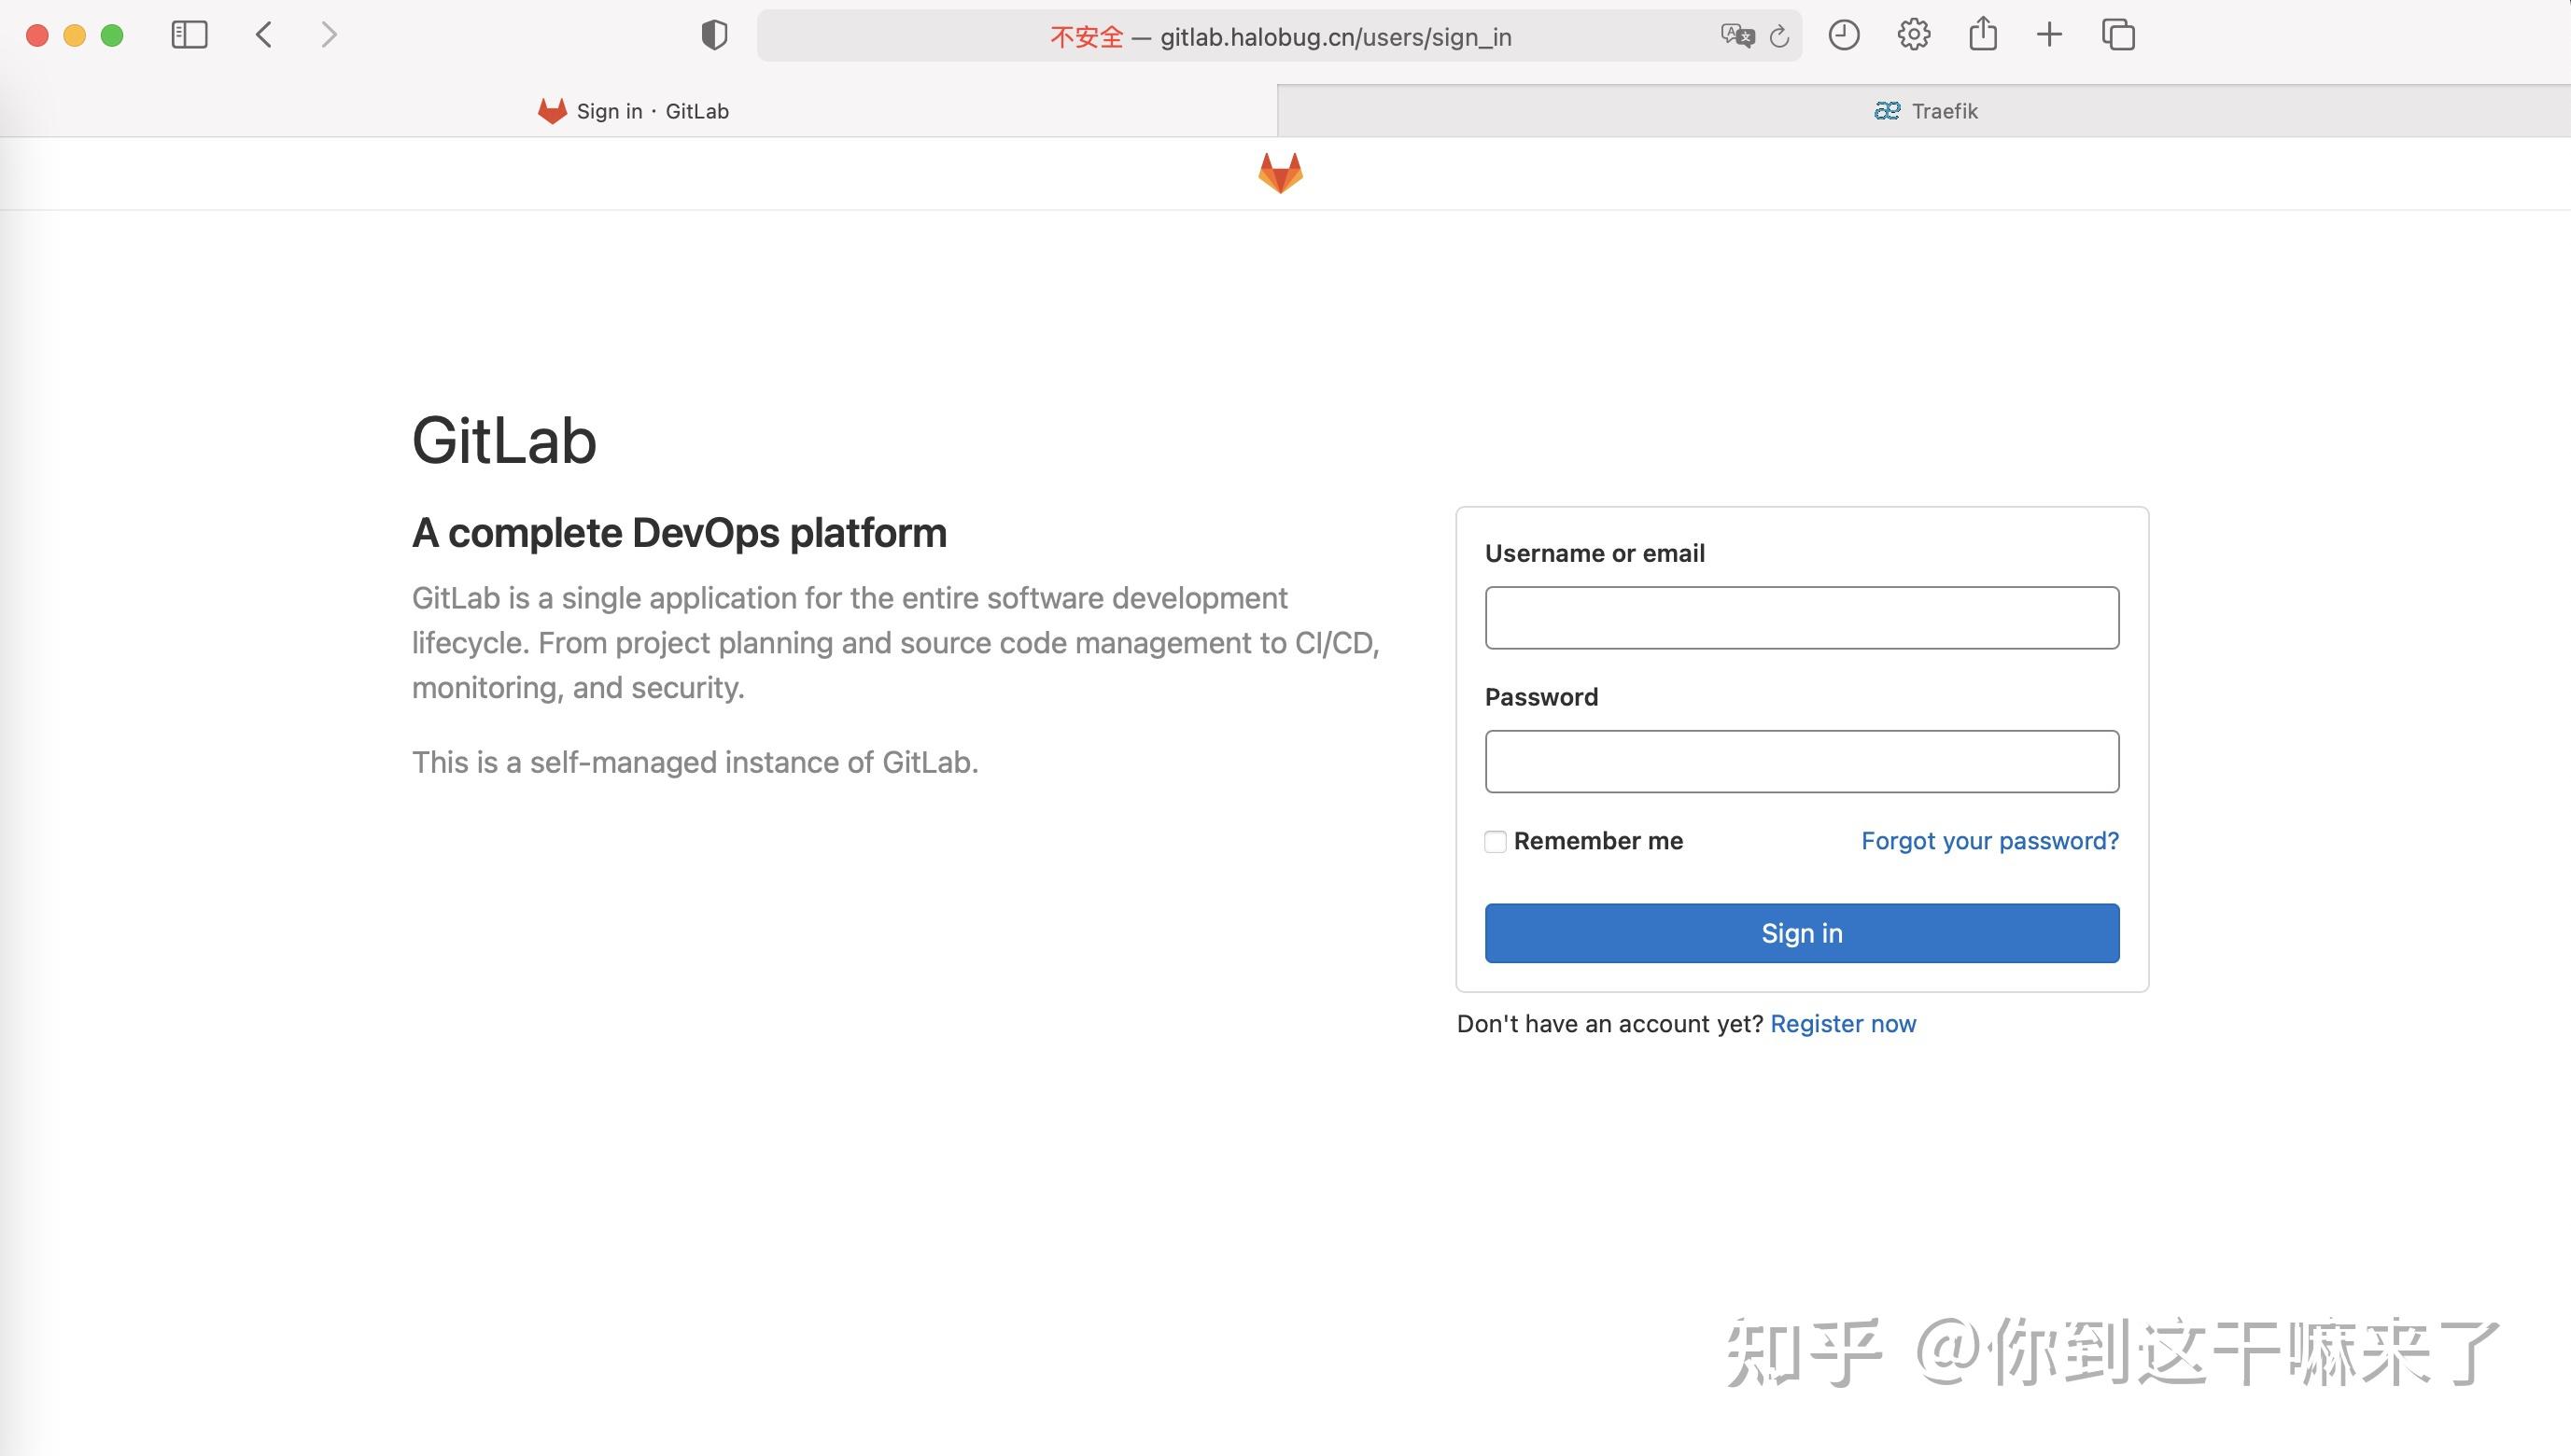The height and width of the screenshot is (1456, 2571).
Task: Select the Sign in GitLab tab
Action: [633, 110]
